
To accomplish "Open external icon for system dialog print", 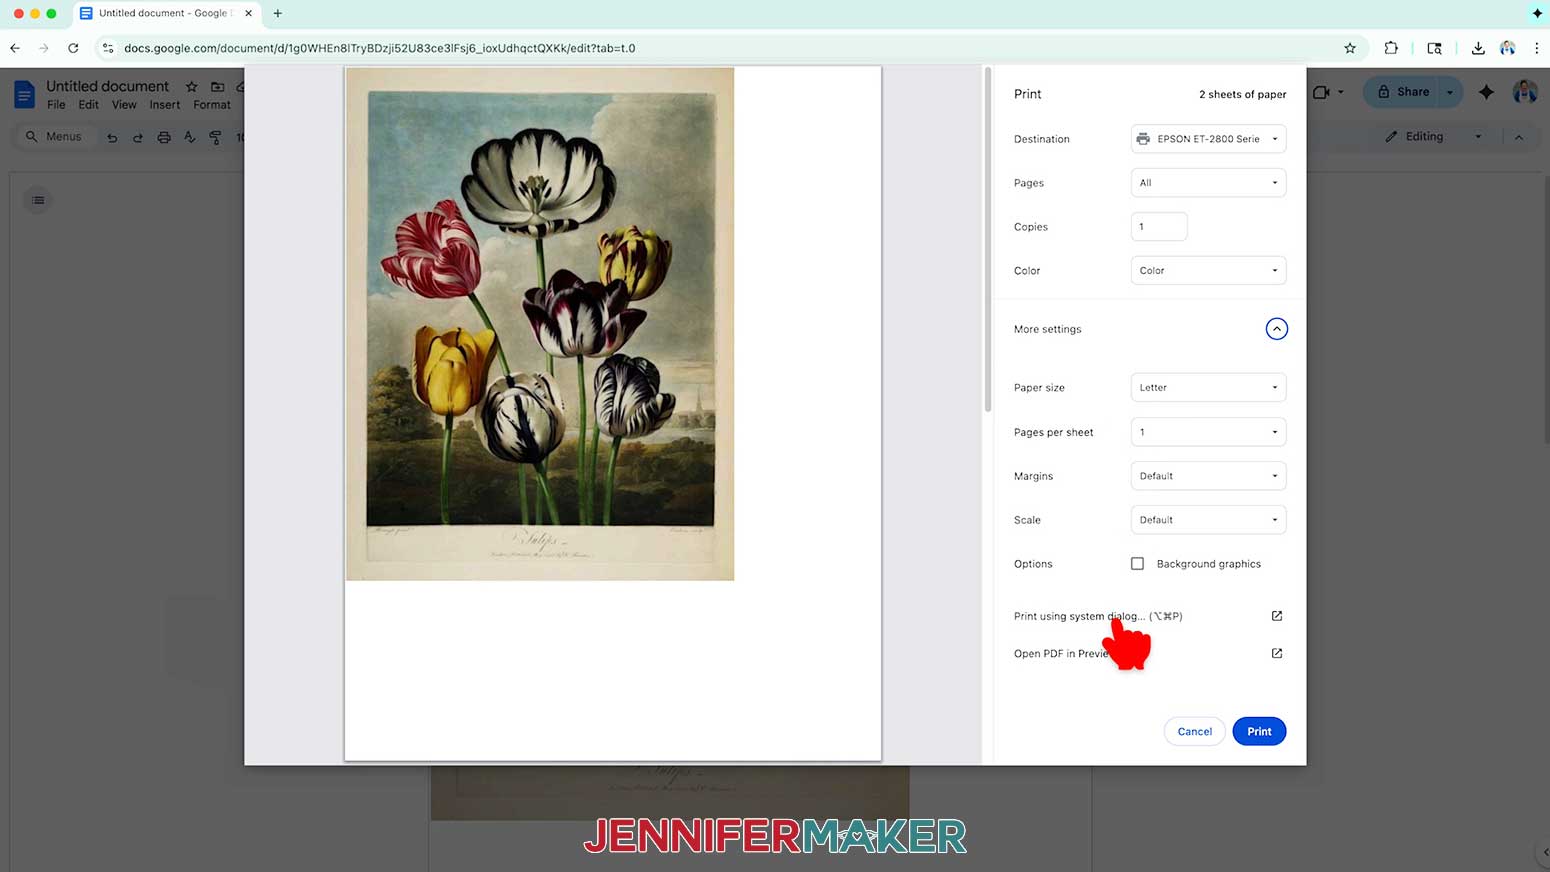I will [1277, 616].
